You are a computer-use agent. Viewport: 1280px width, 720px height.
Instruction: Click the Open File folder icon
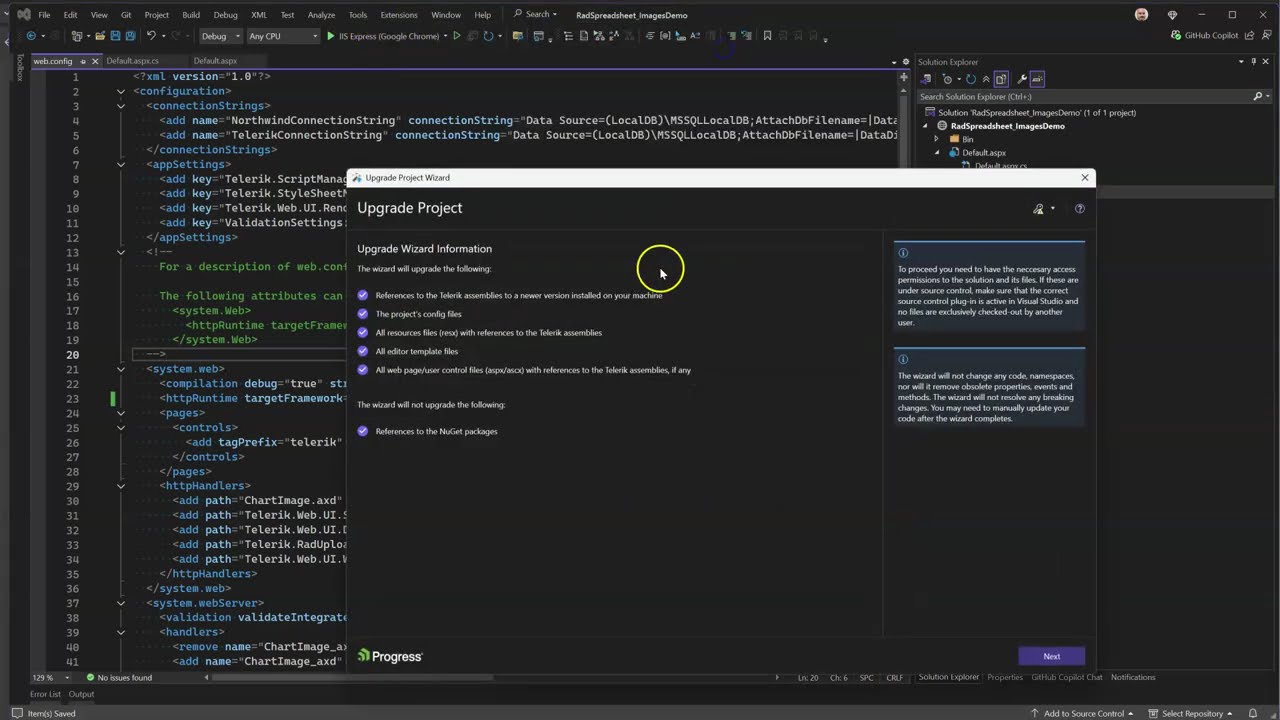(x=101, y=36)
